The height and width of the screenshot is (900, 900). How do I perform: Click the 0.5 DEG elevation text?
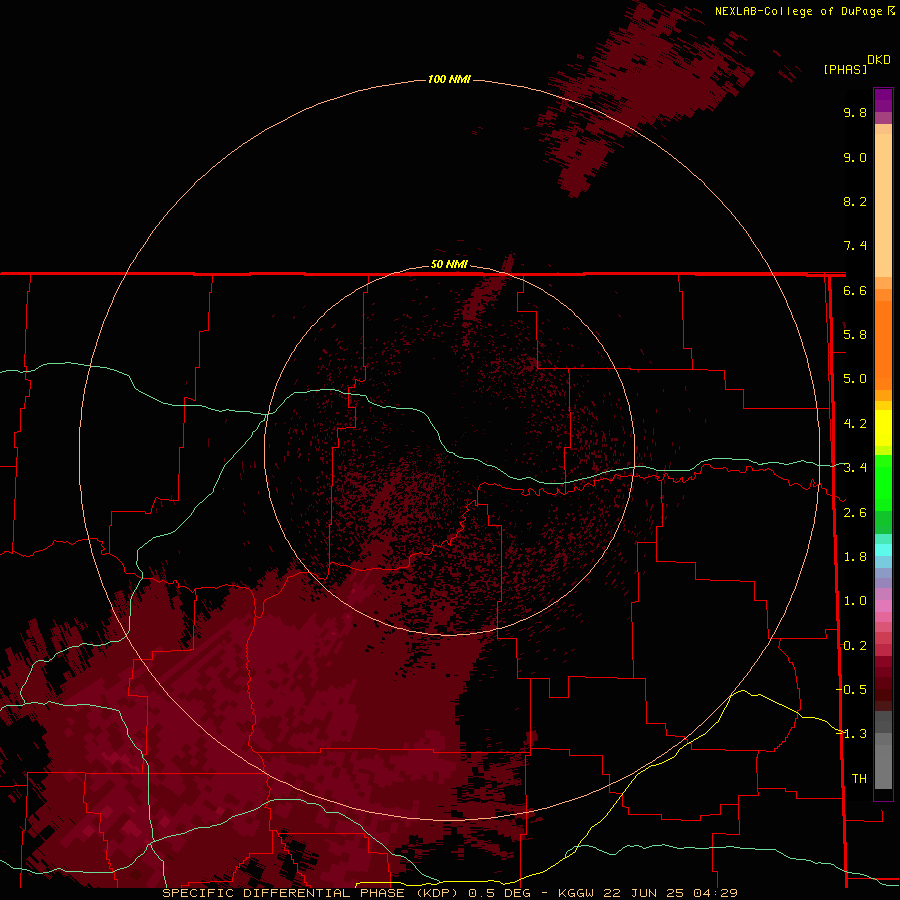499,893
